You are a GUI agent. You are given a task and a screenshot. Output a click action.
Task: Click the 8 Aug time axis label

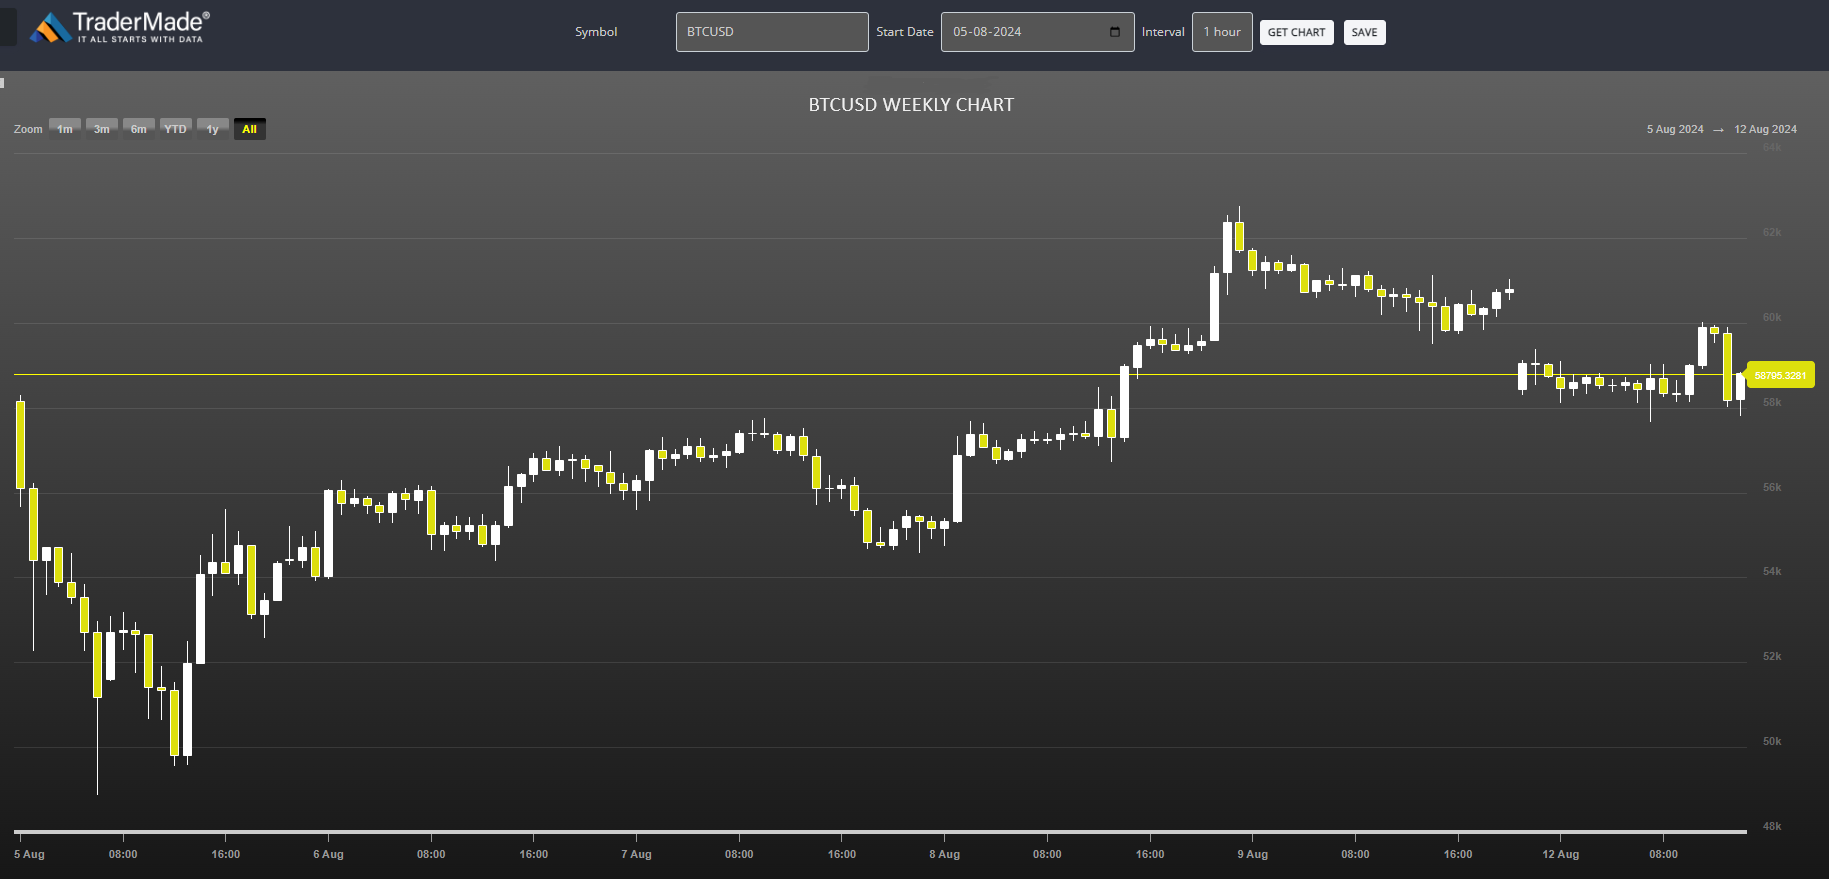[x=944, y=854]
